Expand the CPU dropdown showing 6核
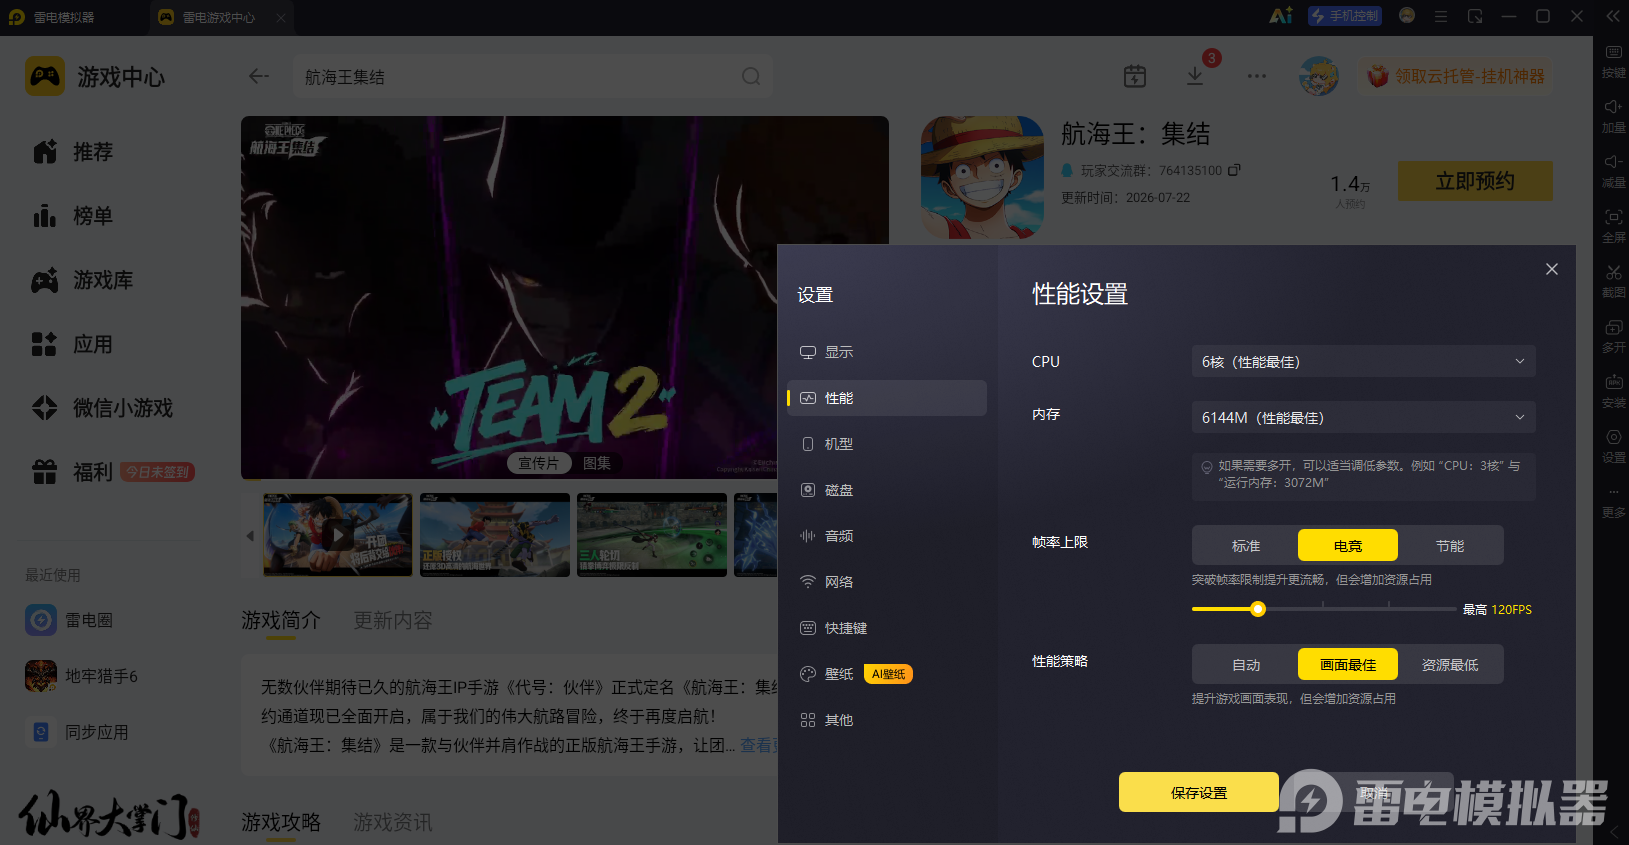 pyautogui.click(x=1364, y=362)
